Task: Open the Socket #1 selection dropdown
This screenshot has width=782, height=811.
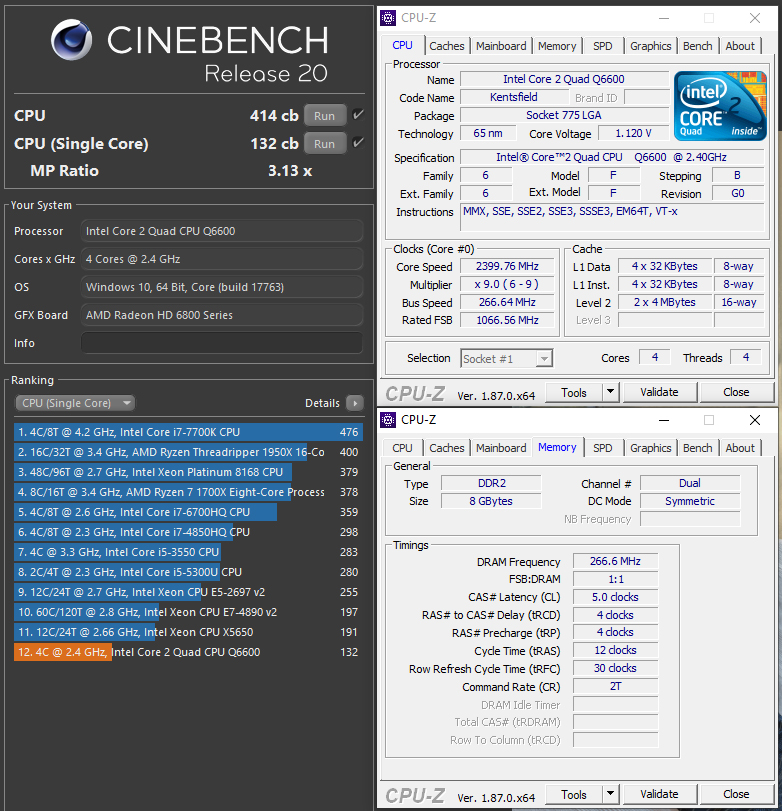Action: pos(506,358)
